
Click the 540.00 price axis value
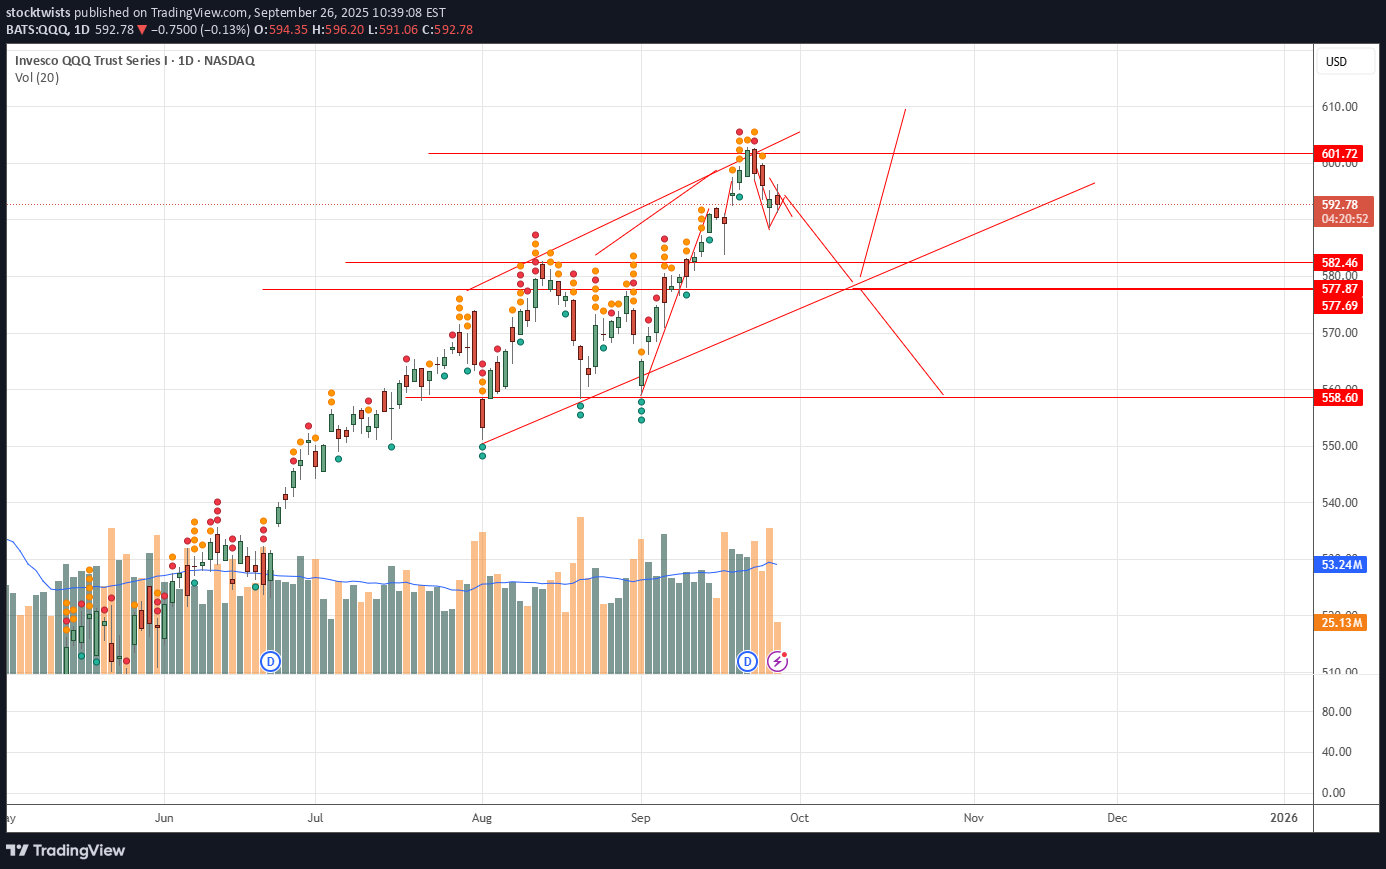pos(1340,503)
